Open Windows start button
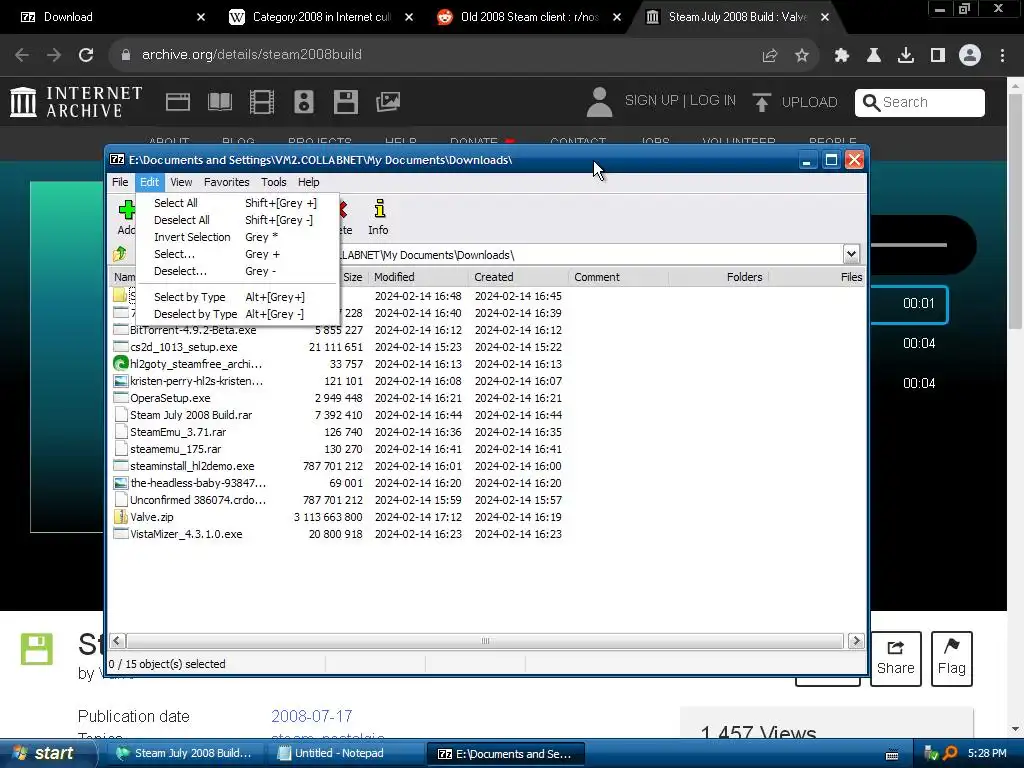Screen dimensions: 1024x768 click(x=47, y=754)
